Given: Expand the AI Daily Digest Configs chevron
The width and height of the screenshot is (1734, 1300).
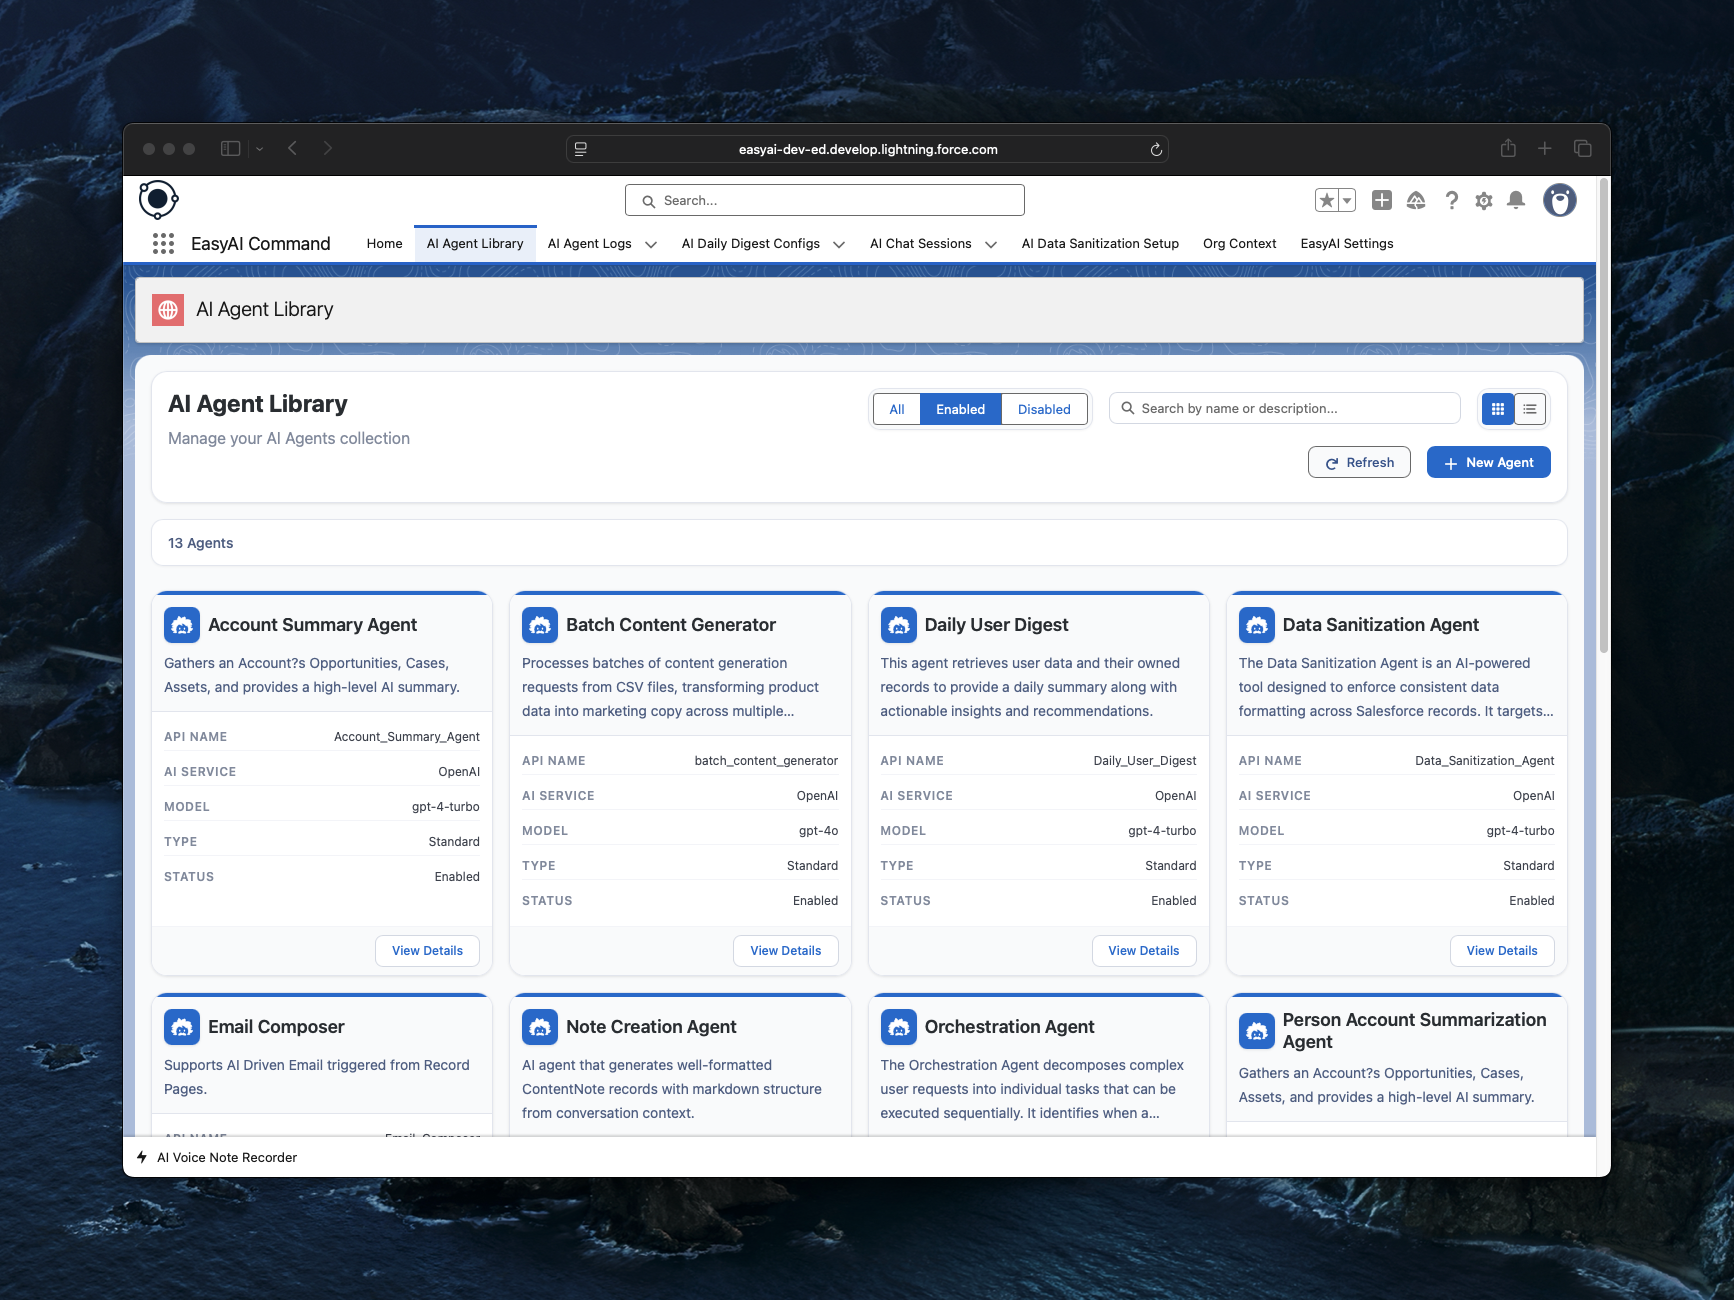Looking at the screenshot, I should pyautogui.click(x=839, y=245).
